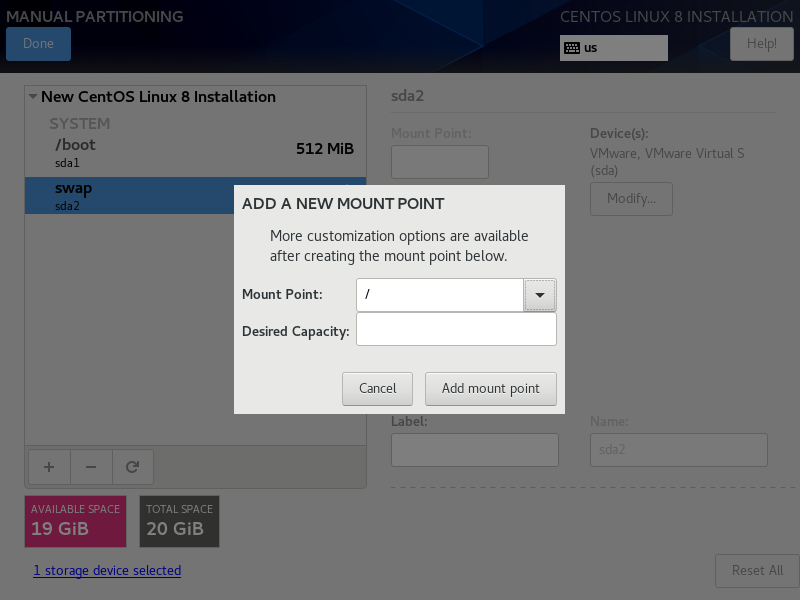The height and width of the screenshot is (600, 800).
Task: Click the Modify... devices button
Action: point(631,199)
